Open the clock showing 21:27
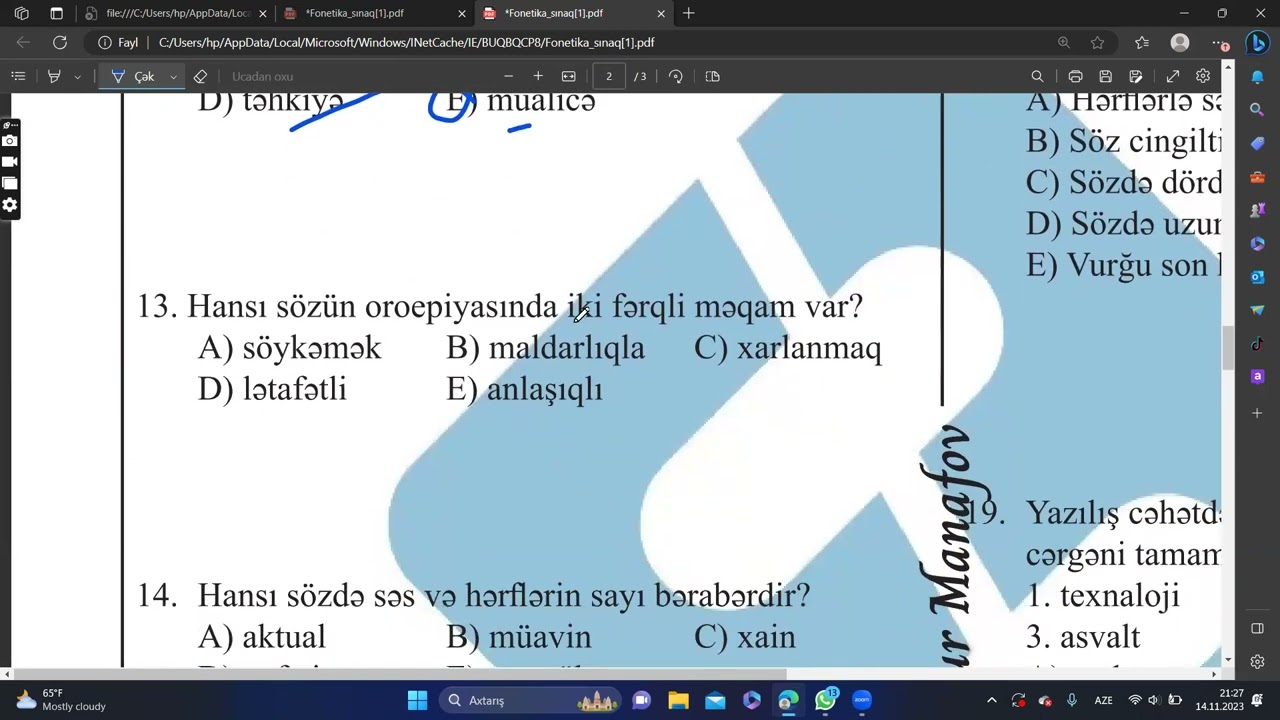This screenshot has height=720, width=1280. click(1220, 700)
